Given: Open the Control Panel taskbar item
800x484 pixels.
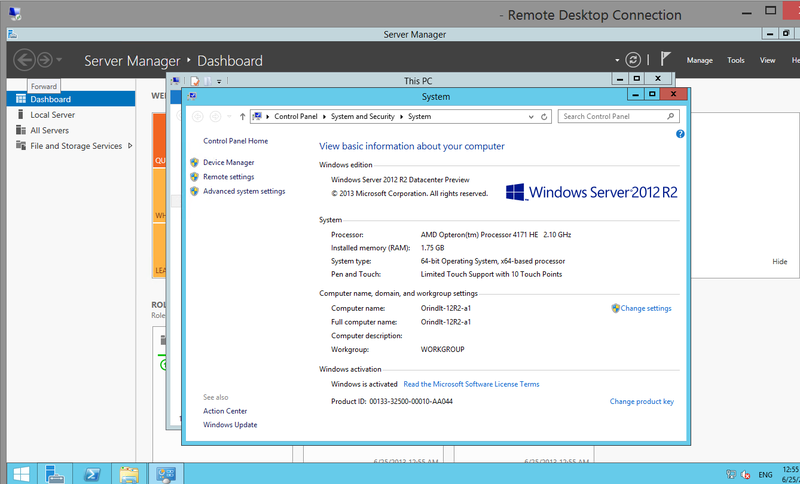Looking at the screenshot, I should pyautogui.click(x=166, y=474).
